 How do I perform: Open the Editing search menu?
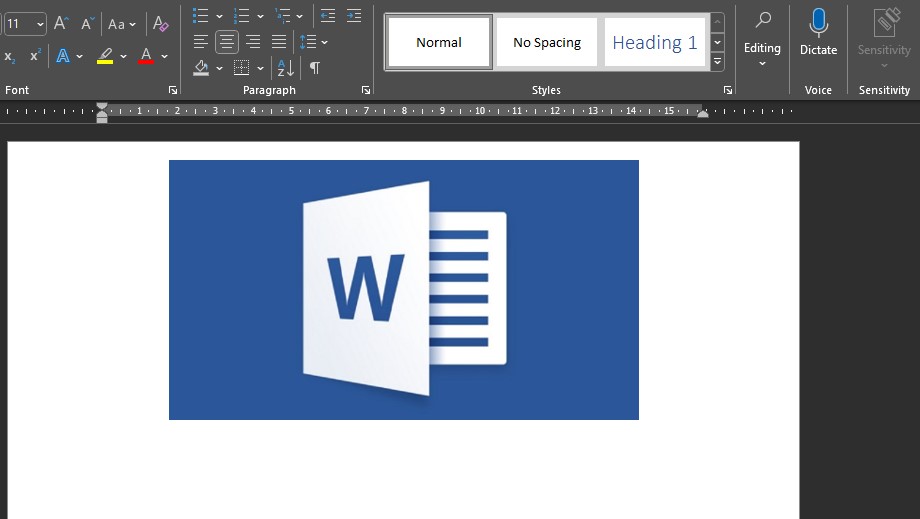(x=762, y=39)
